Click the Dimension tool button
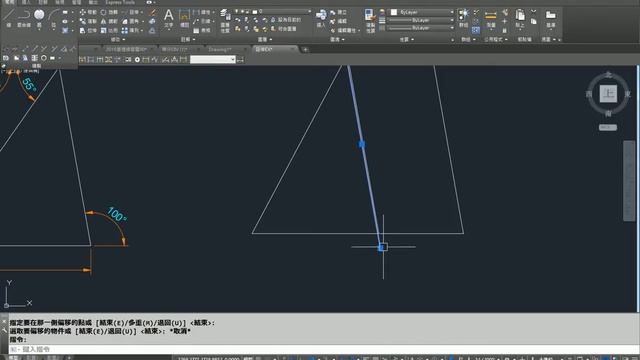Image resolution: width=640 pixels, height=360 pixels. click(x=184, y=18)
